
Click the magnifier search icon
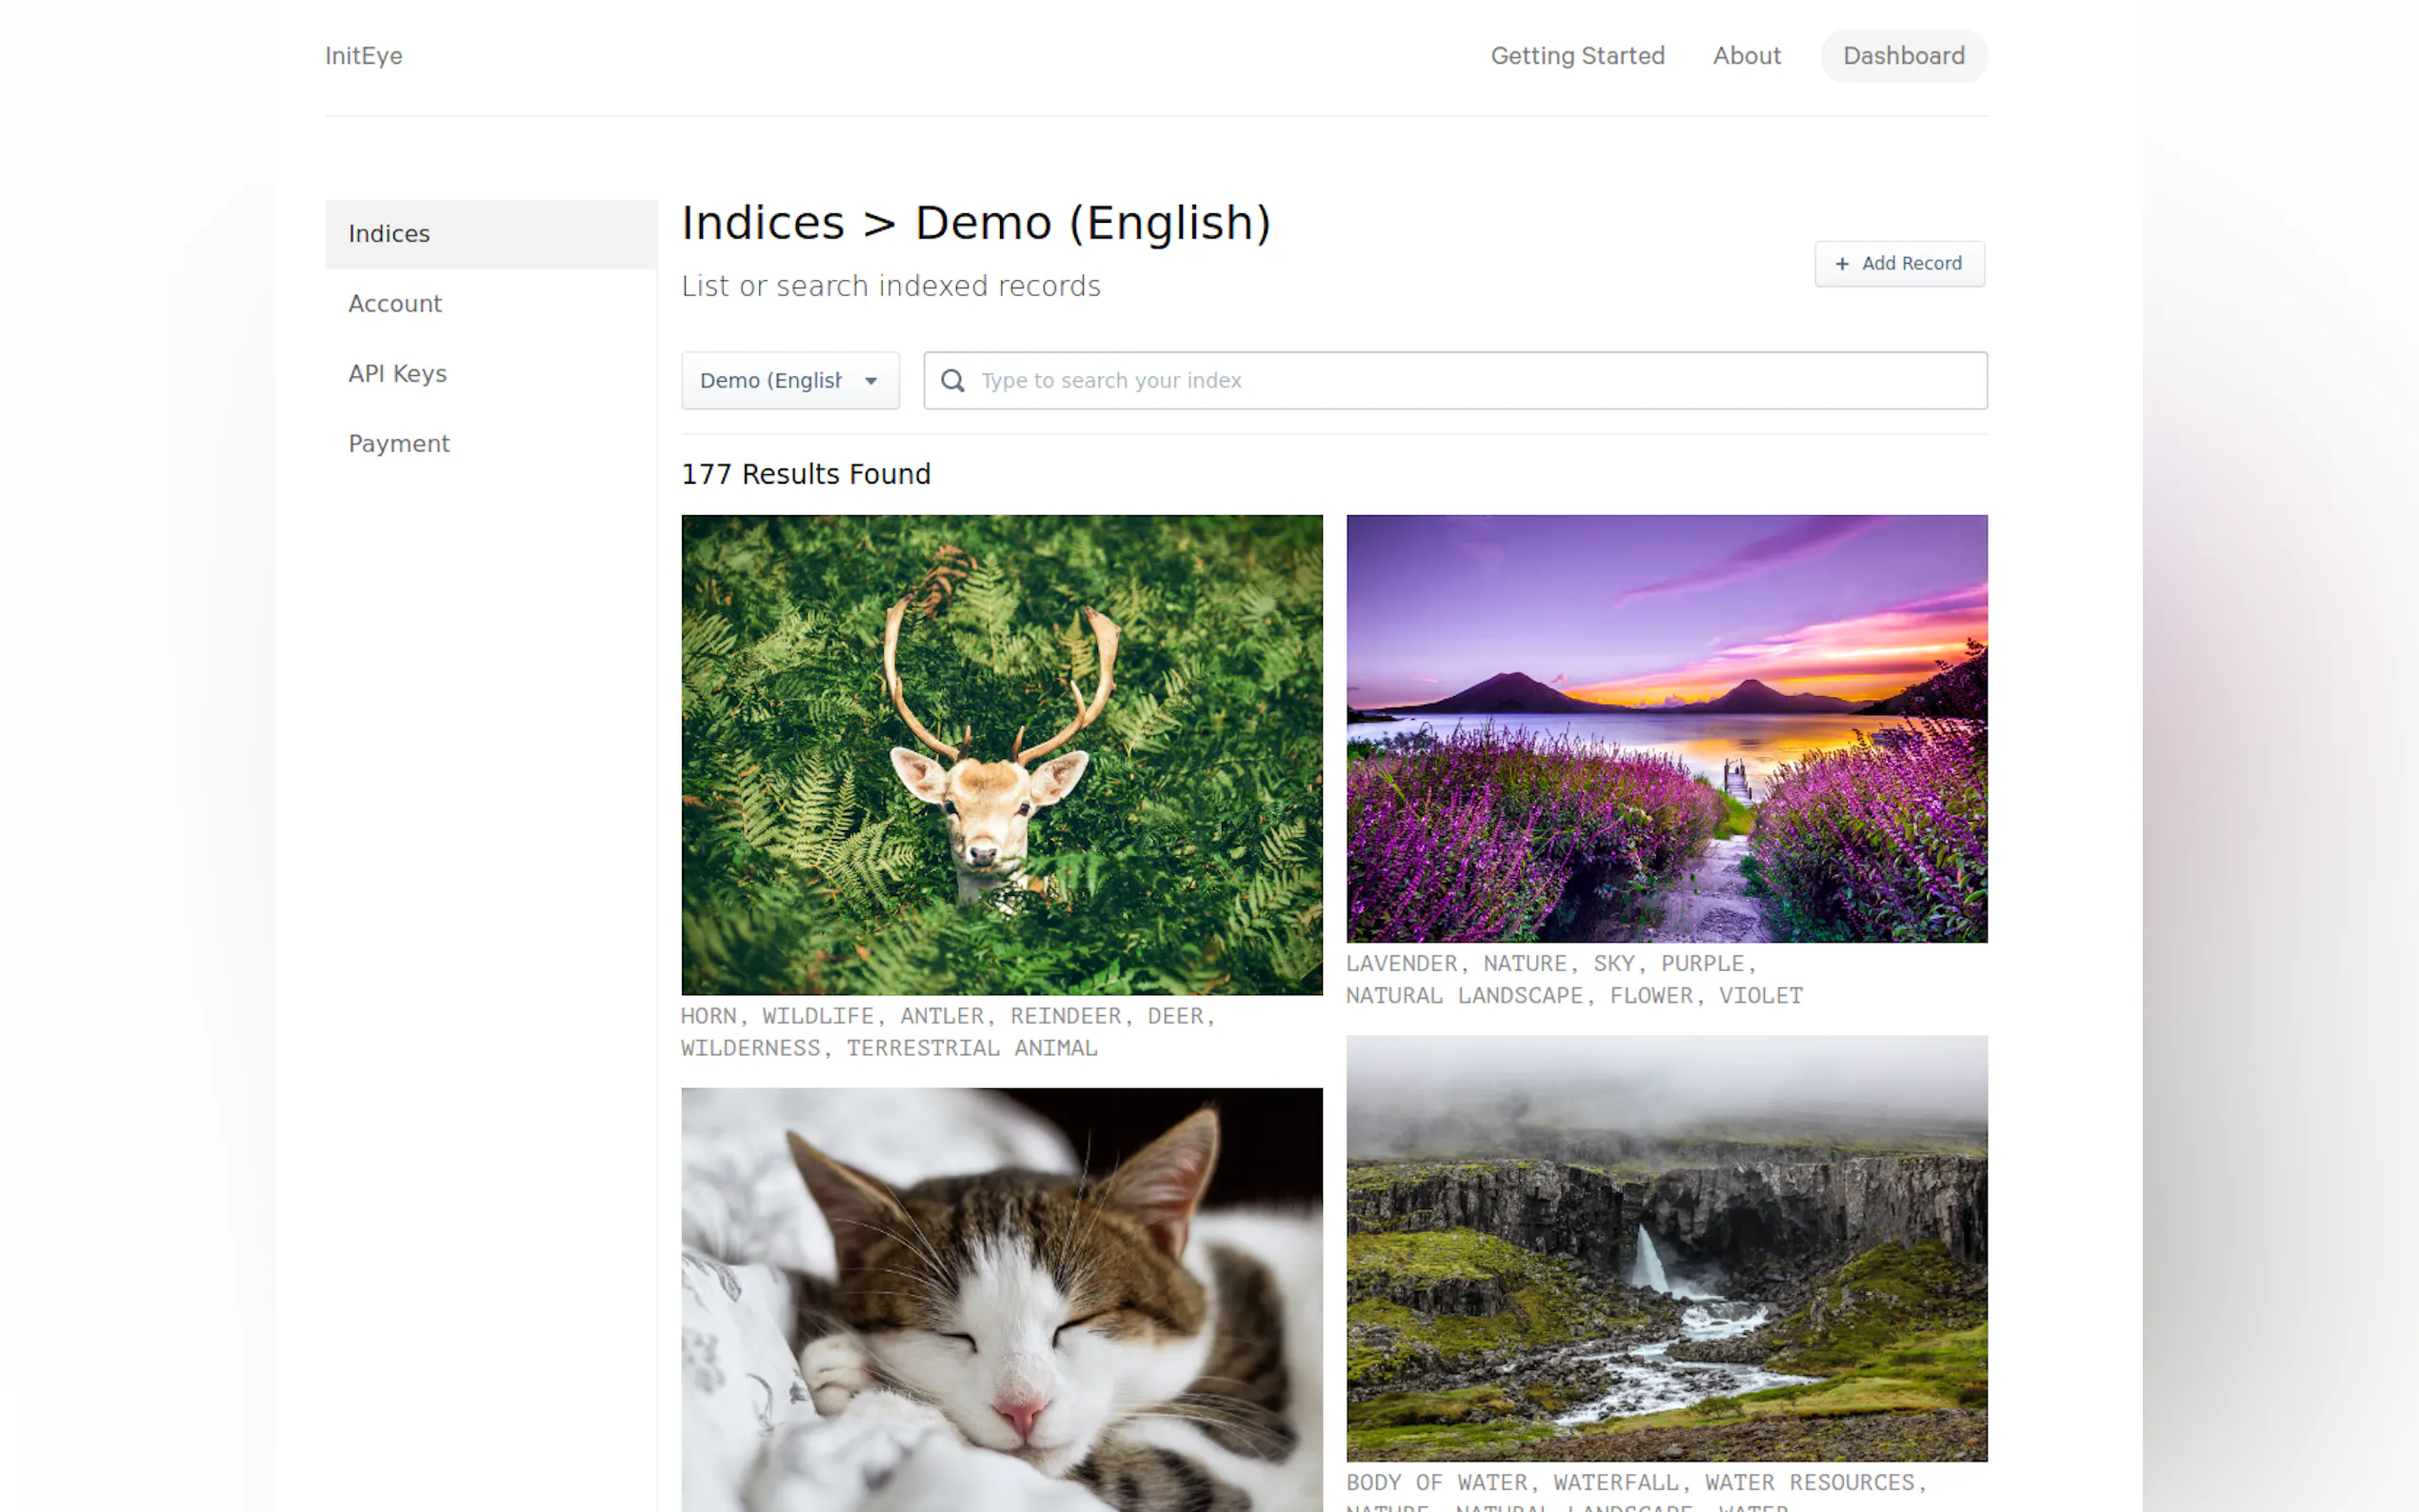952,380
